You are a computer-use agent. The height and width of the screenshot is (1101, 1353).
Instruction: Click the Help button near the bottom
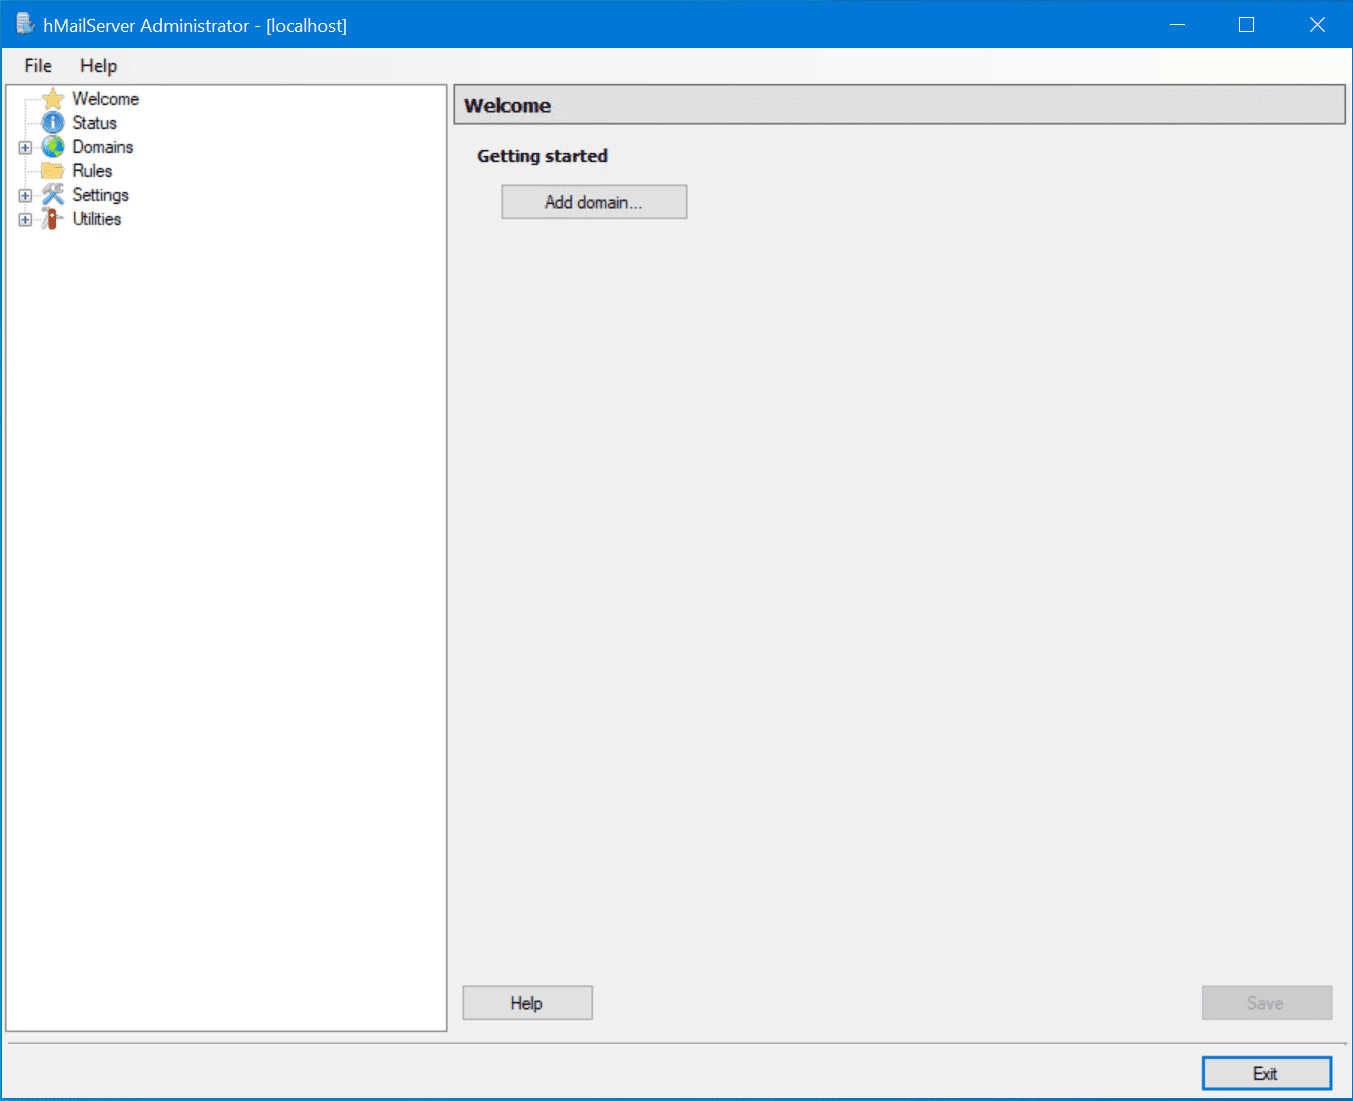point(527,1002)
